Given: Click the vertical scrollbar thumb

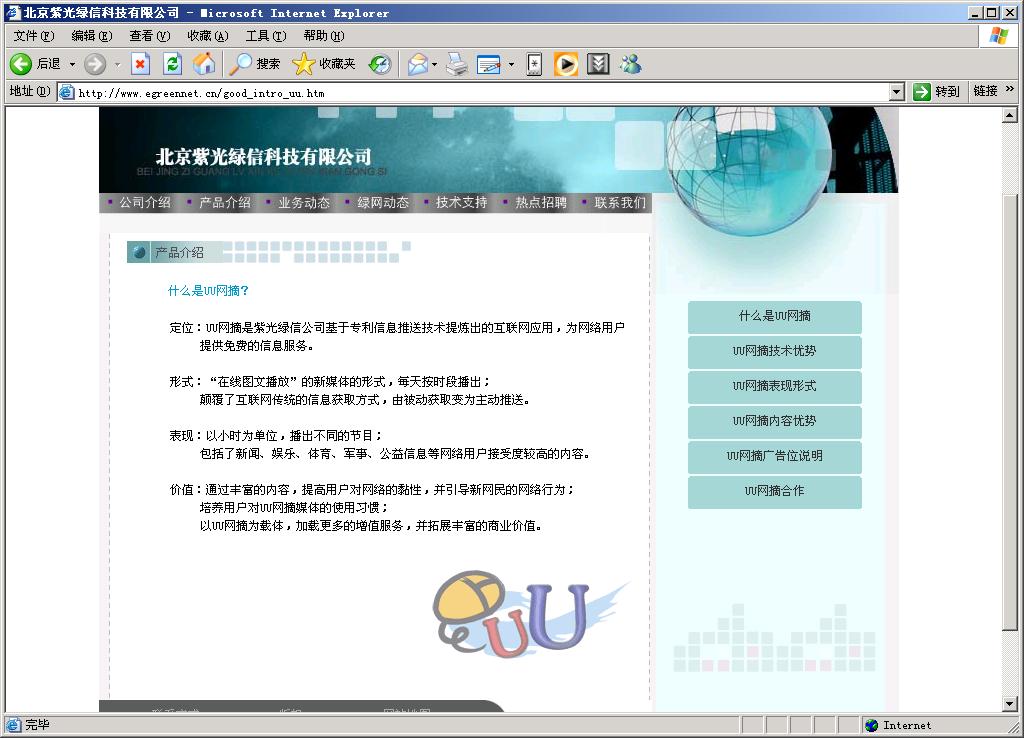Looking at the screenshot, I should click(x=1010, y=411).
